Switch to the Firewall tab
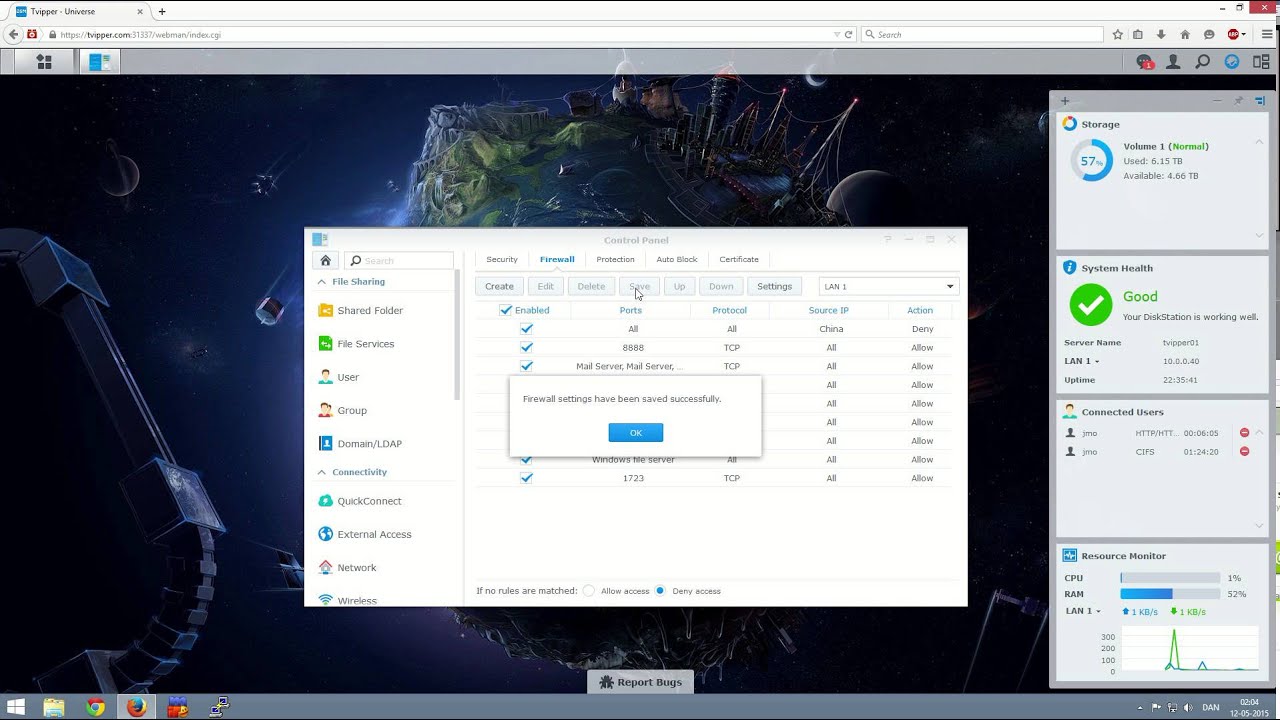 click(x=557, y=260)
